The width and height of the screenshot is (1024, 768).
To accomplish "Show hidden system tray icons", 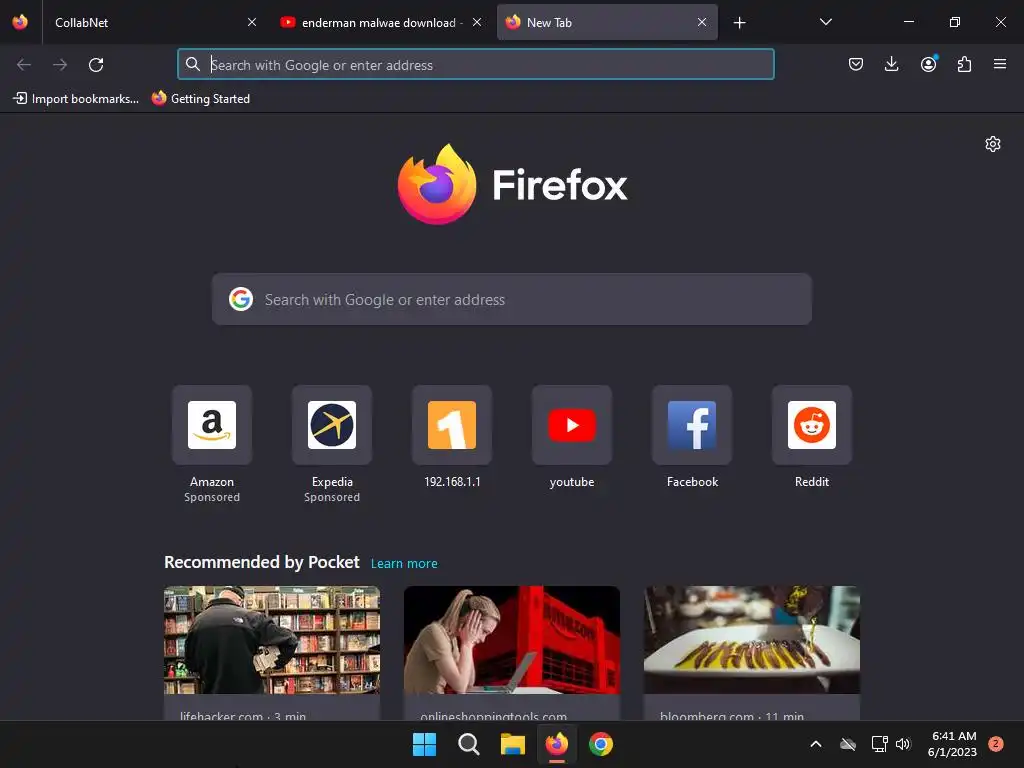I will [816, 744].
